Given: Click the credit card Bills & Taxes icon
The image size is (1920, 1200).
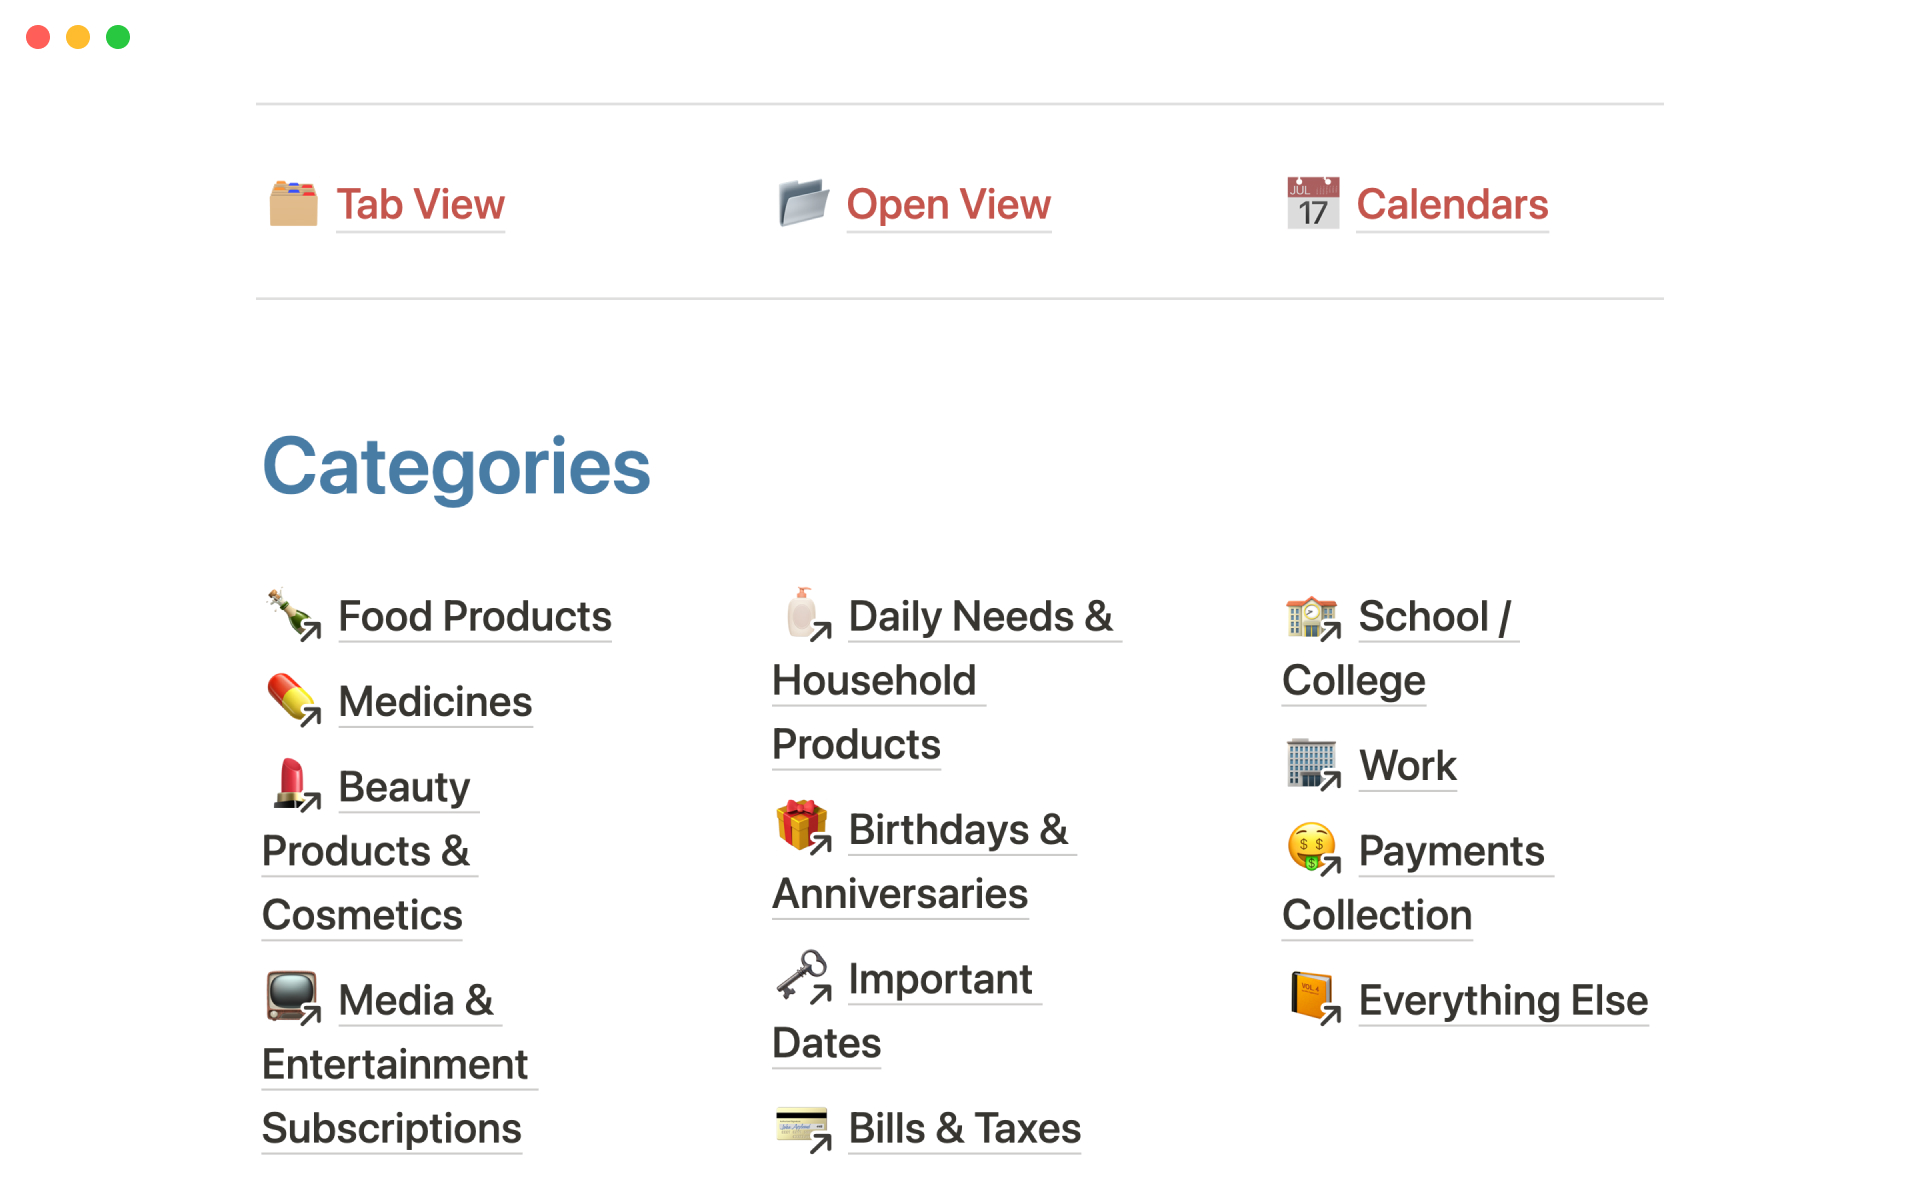Looking at the screenshot, I should pos(803,1127).
